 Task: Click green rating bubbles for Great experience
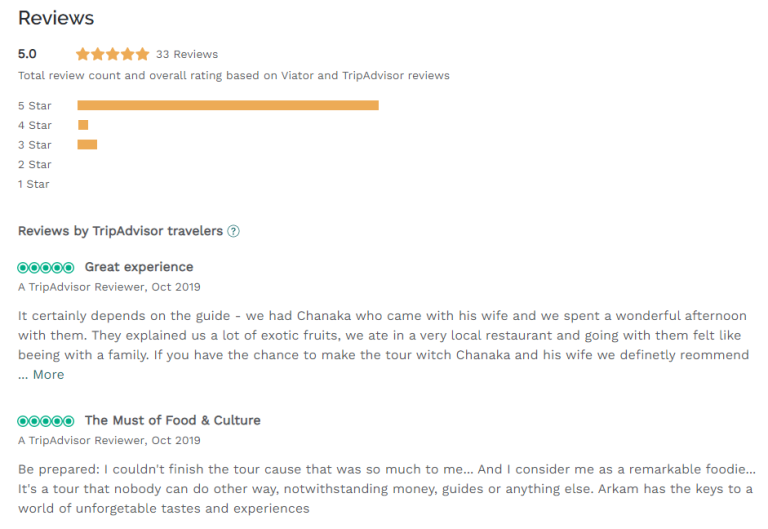pyautogui.click(x=46, y=267)
